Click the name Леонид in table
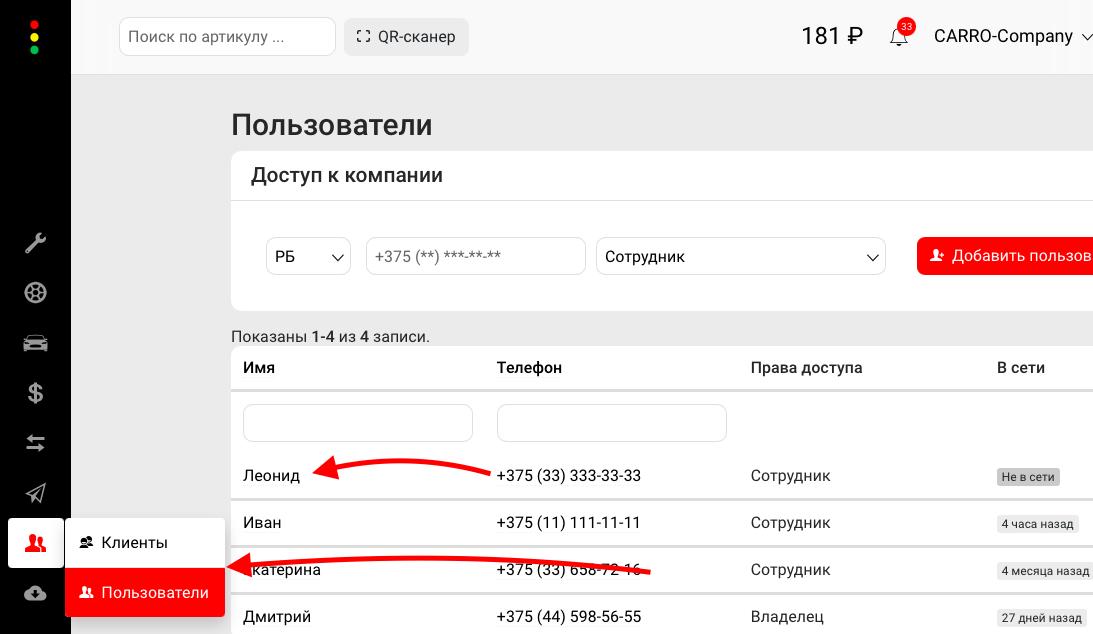1093x634 pixels. pyautogui.click(x=271, y=476)
